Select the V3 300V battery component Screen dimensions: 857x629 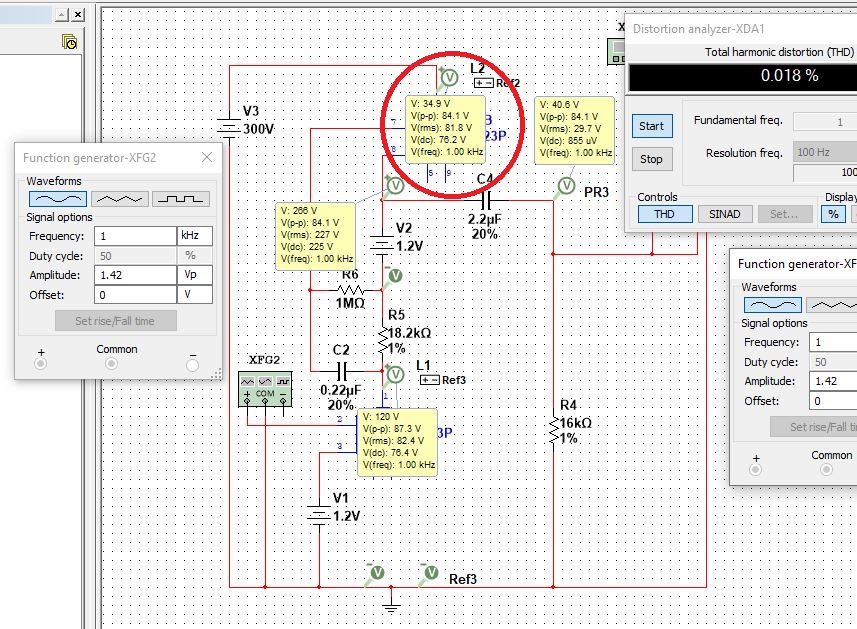pos(228,128)
